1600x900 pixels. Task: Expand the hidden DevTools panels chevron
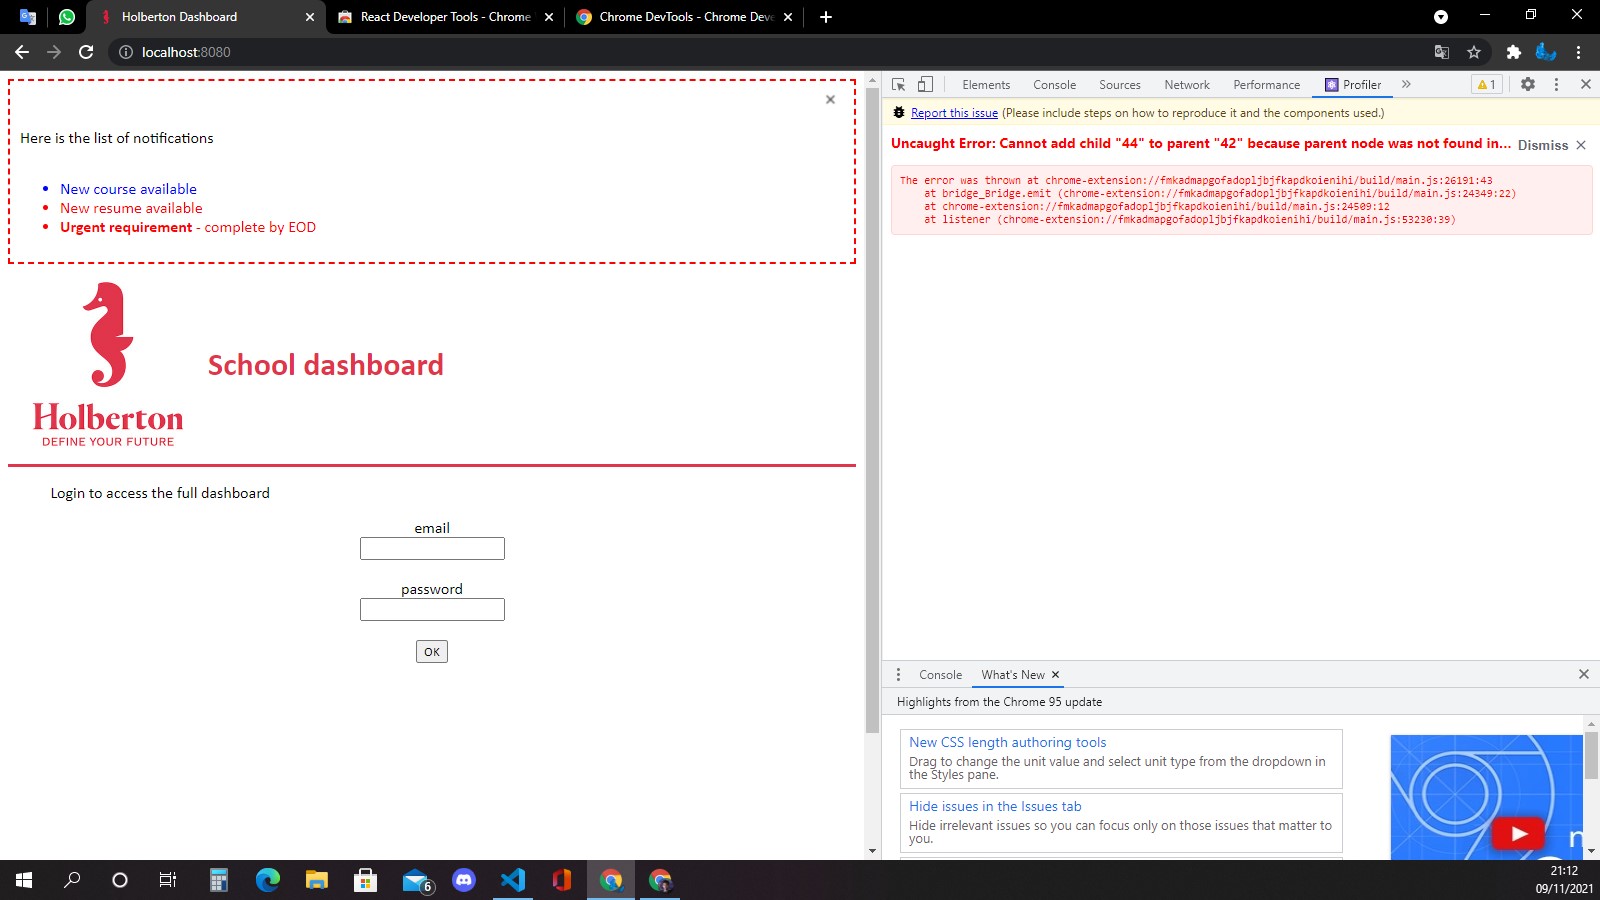1407,85
